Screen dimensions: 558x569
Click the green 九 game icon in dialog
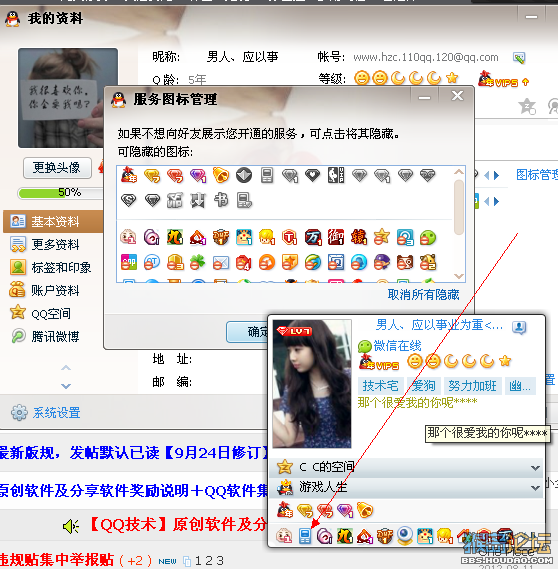tap(175, 237)
